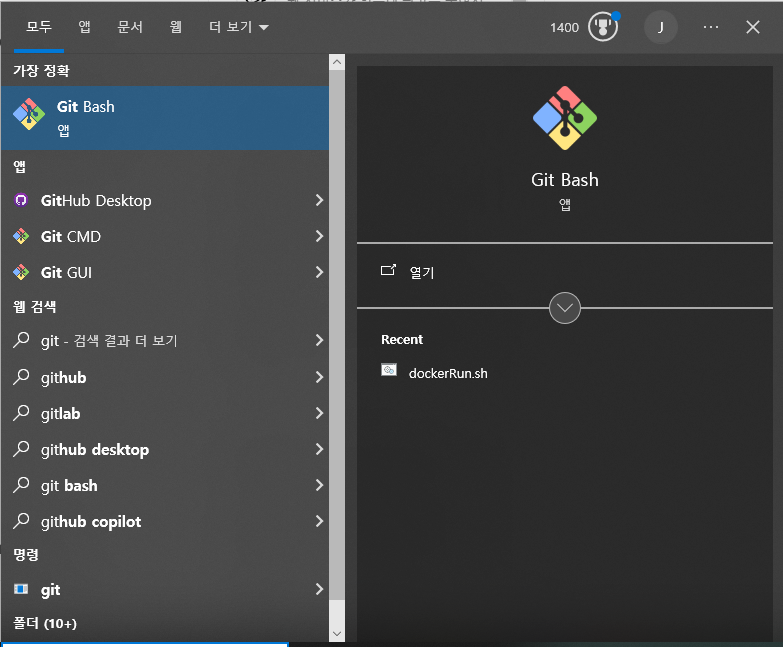Click the results scrollbar down arrow
The width and height of the screenshot is (783, 647).
point(337,634)
